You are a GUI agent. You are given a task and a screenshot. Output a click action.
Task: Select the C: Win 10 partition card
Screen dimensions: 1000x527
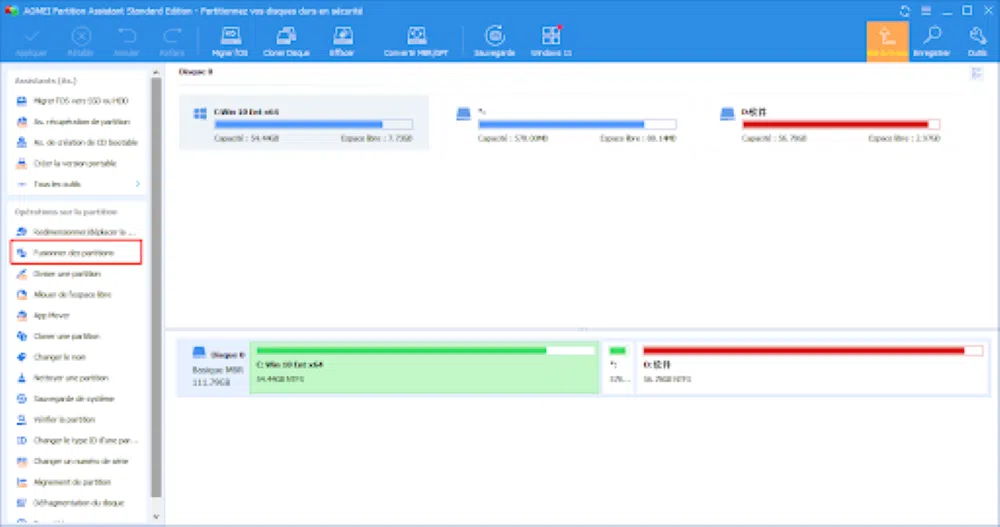pos(304,122)
